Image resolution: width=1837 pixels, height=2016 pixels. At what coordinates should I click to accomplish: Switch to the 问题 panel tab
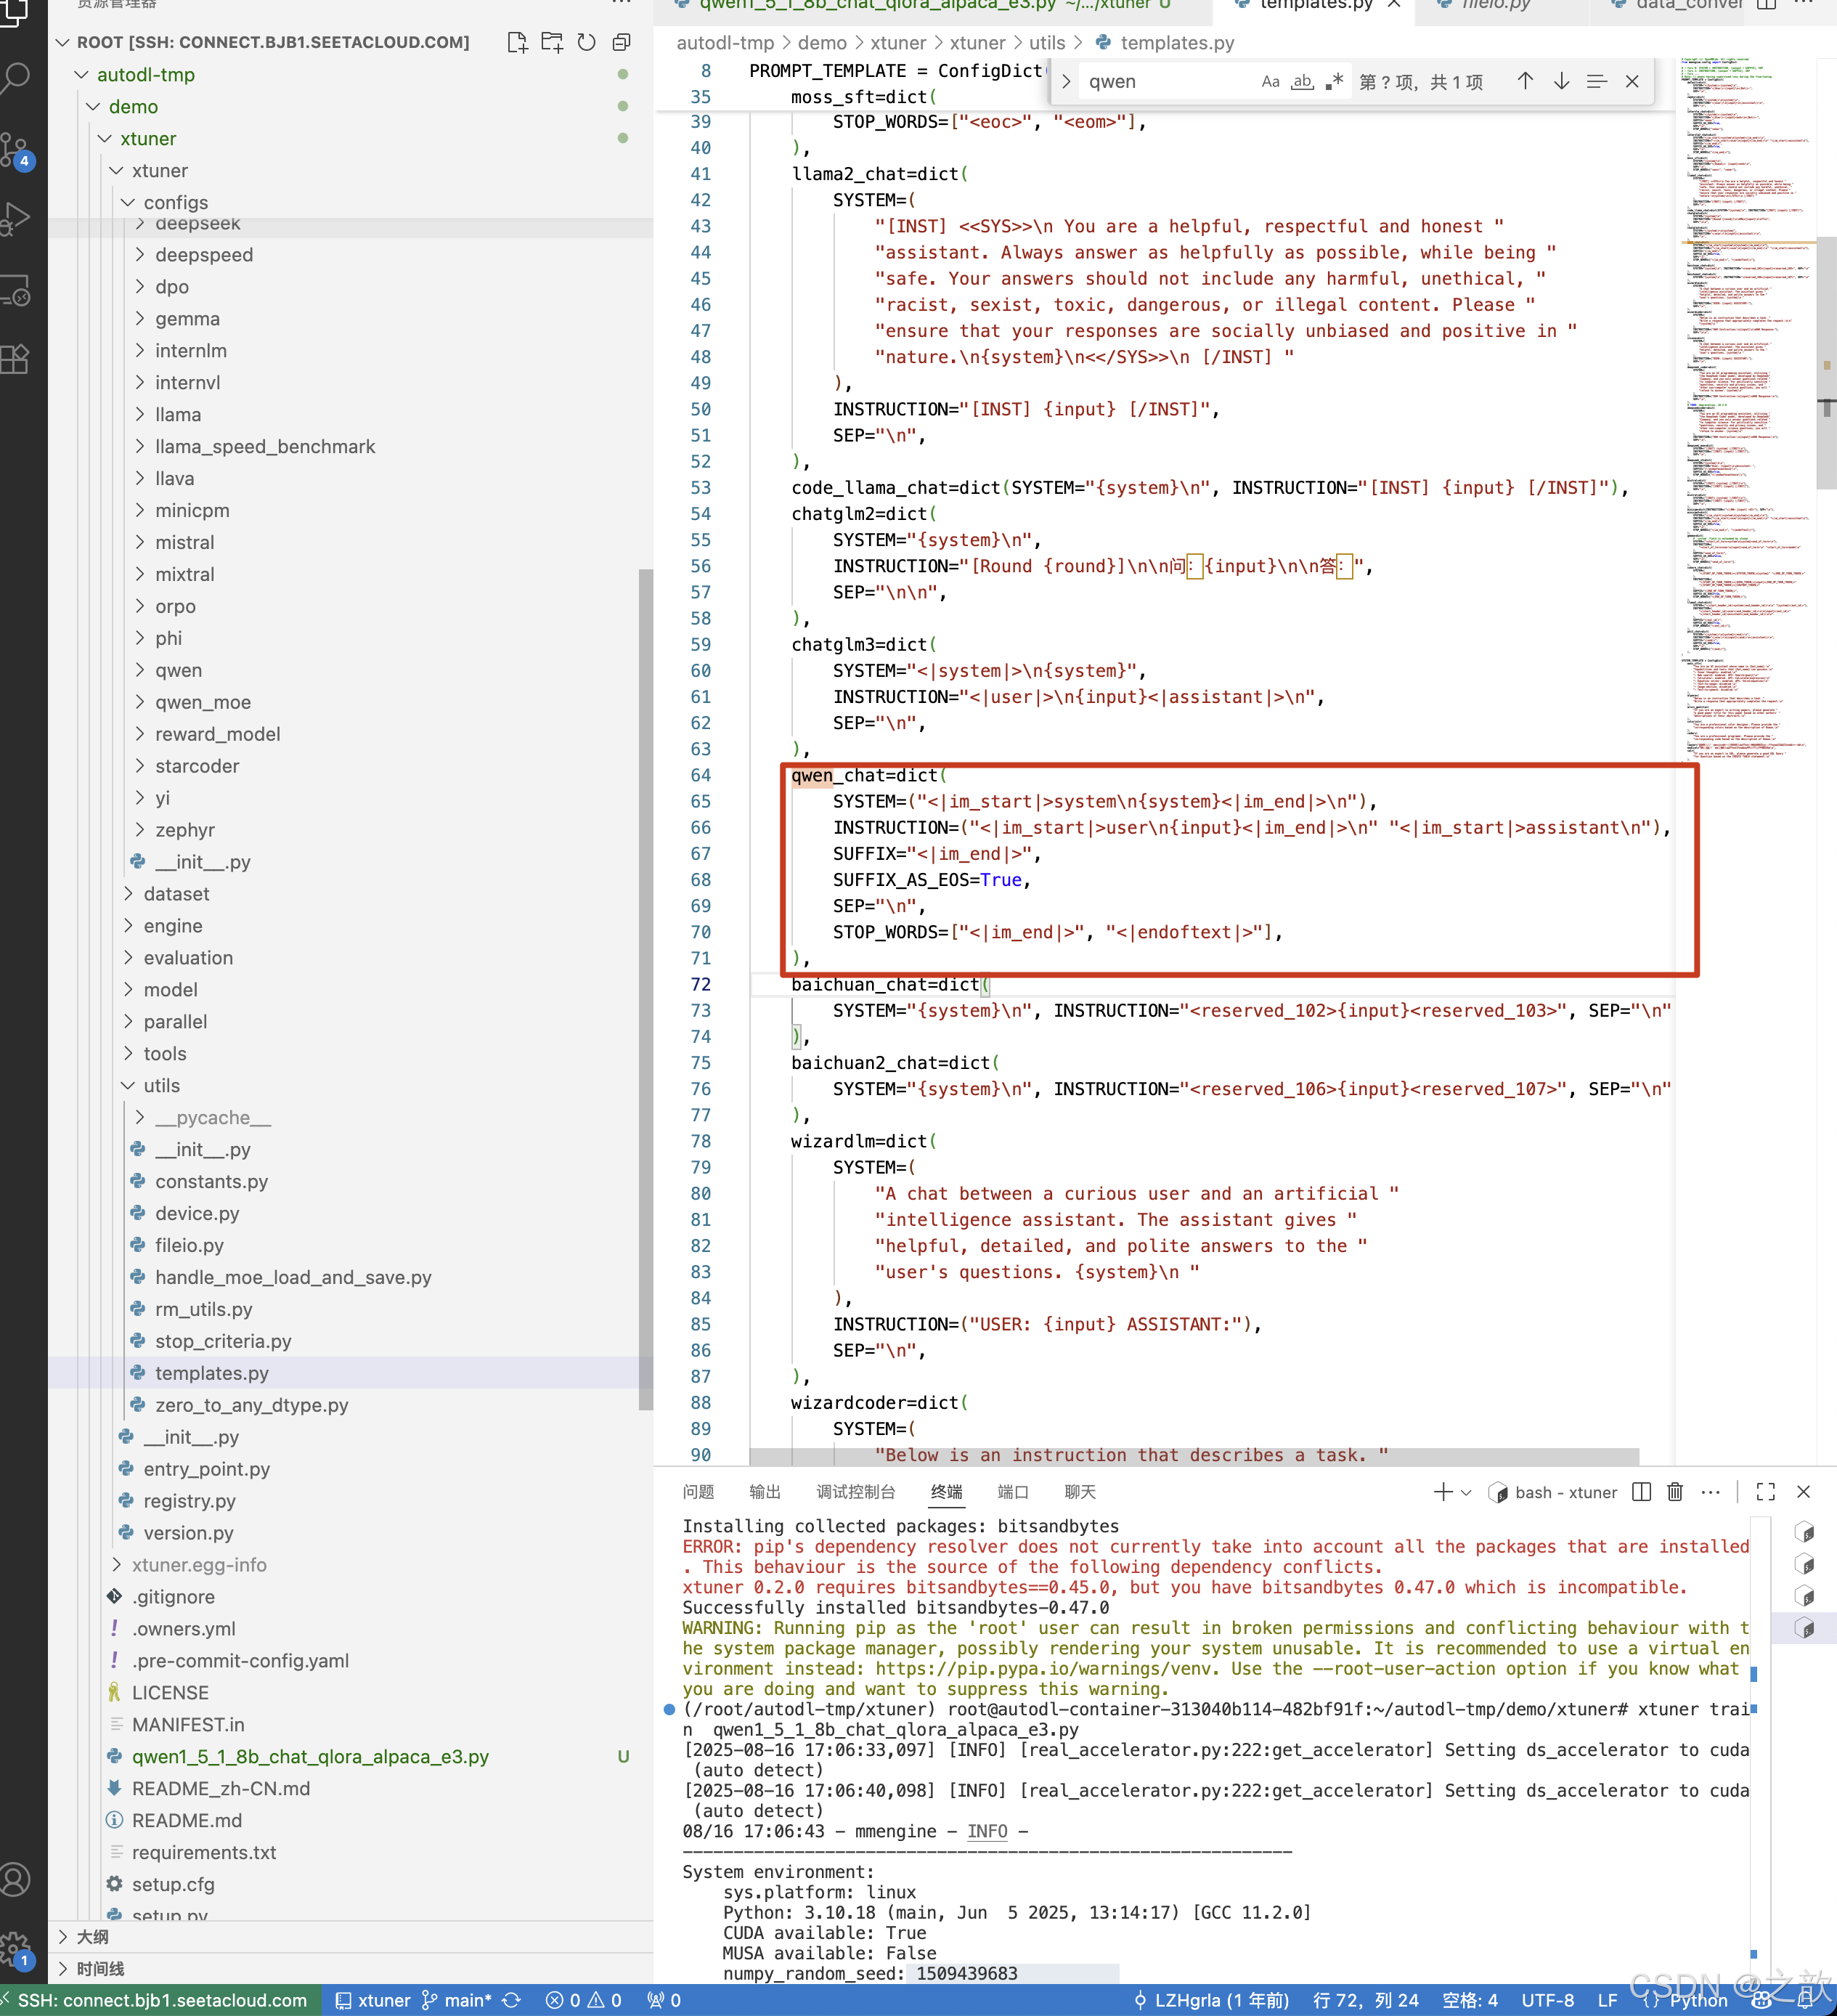[x=698, y=1492]
